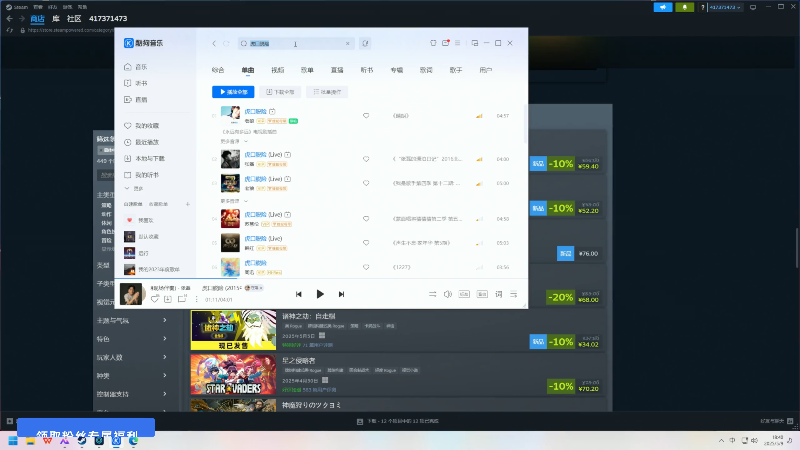
Task: Refresh the Kugou search results page
Action: [226, 43]
